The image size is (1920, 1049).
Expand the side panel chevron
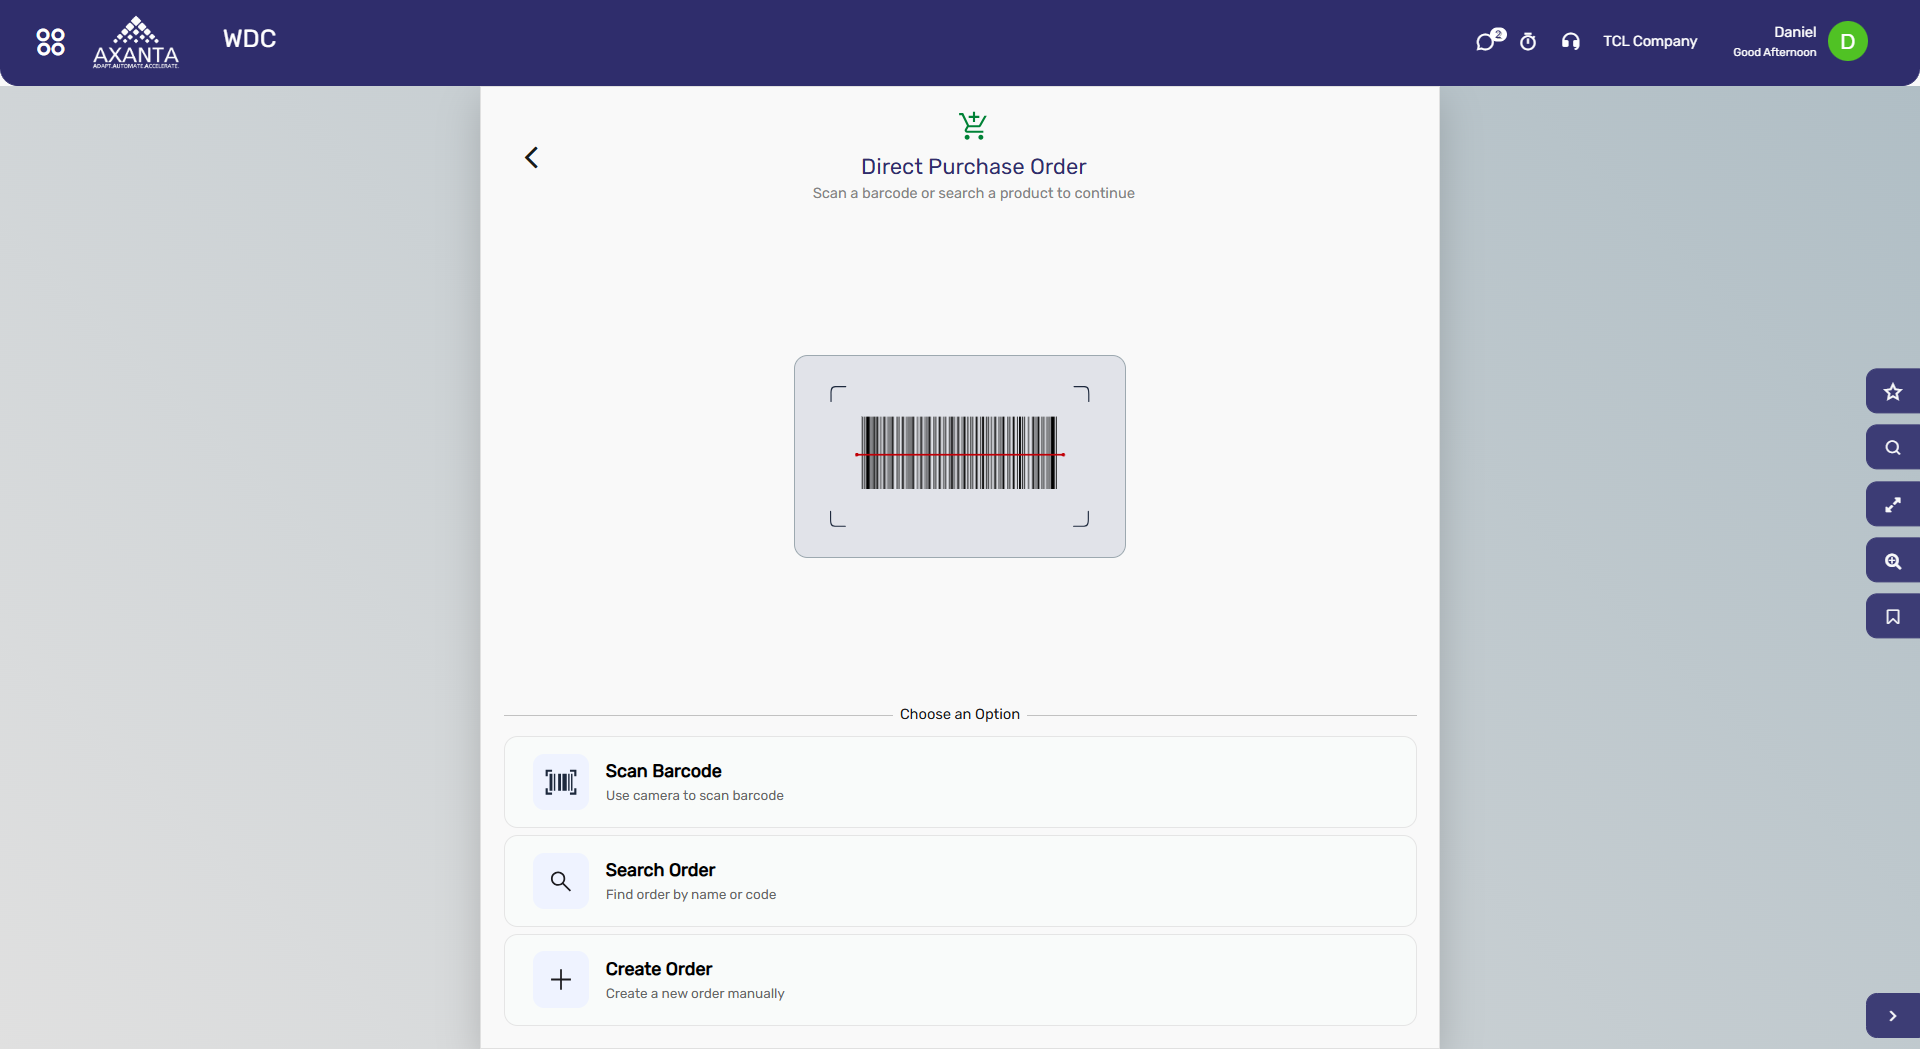pos(1893,1015)
